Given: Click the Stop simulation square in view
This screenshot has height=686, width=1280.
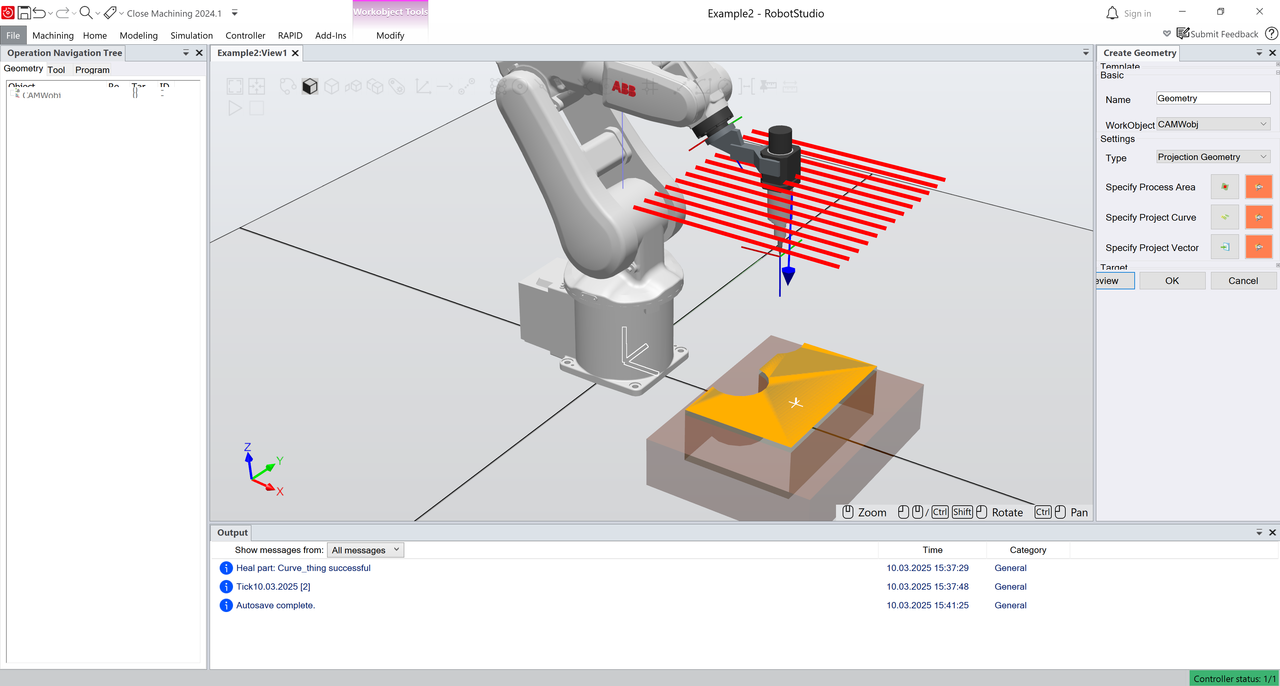Looking at the screenshot, I should click(x=256, y=108).
